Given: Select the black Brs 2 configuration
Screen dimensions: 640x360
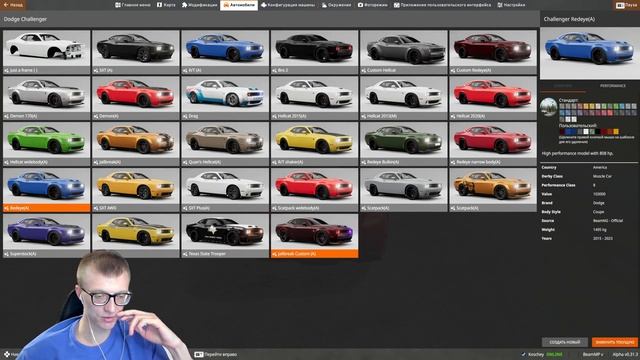Looking at the screenshot, I should point(315,52).
